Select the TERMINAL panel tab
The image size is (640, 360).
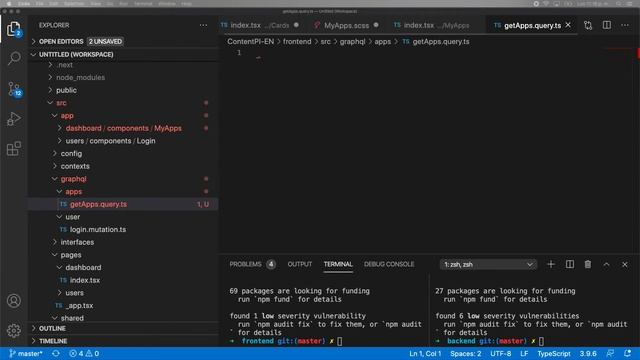(338, 264)
